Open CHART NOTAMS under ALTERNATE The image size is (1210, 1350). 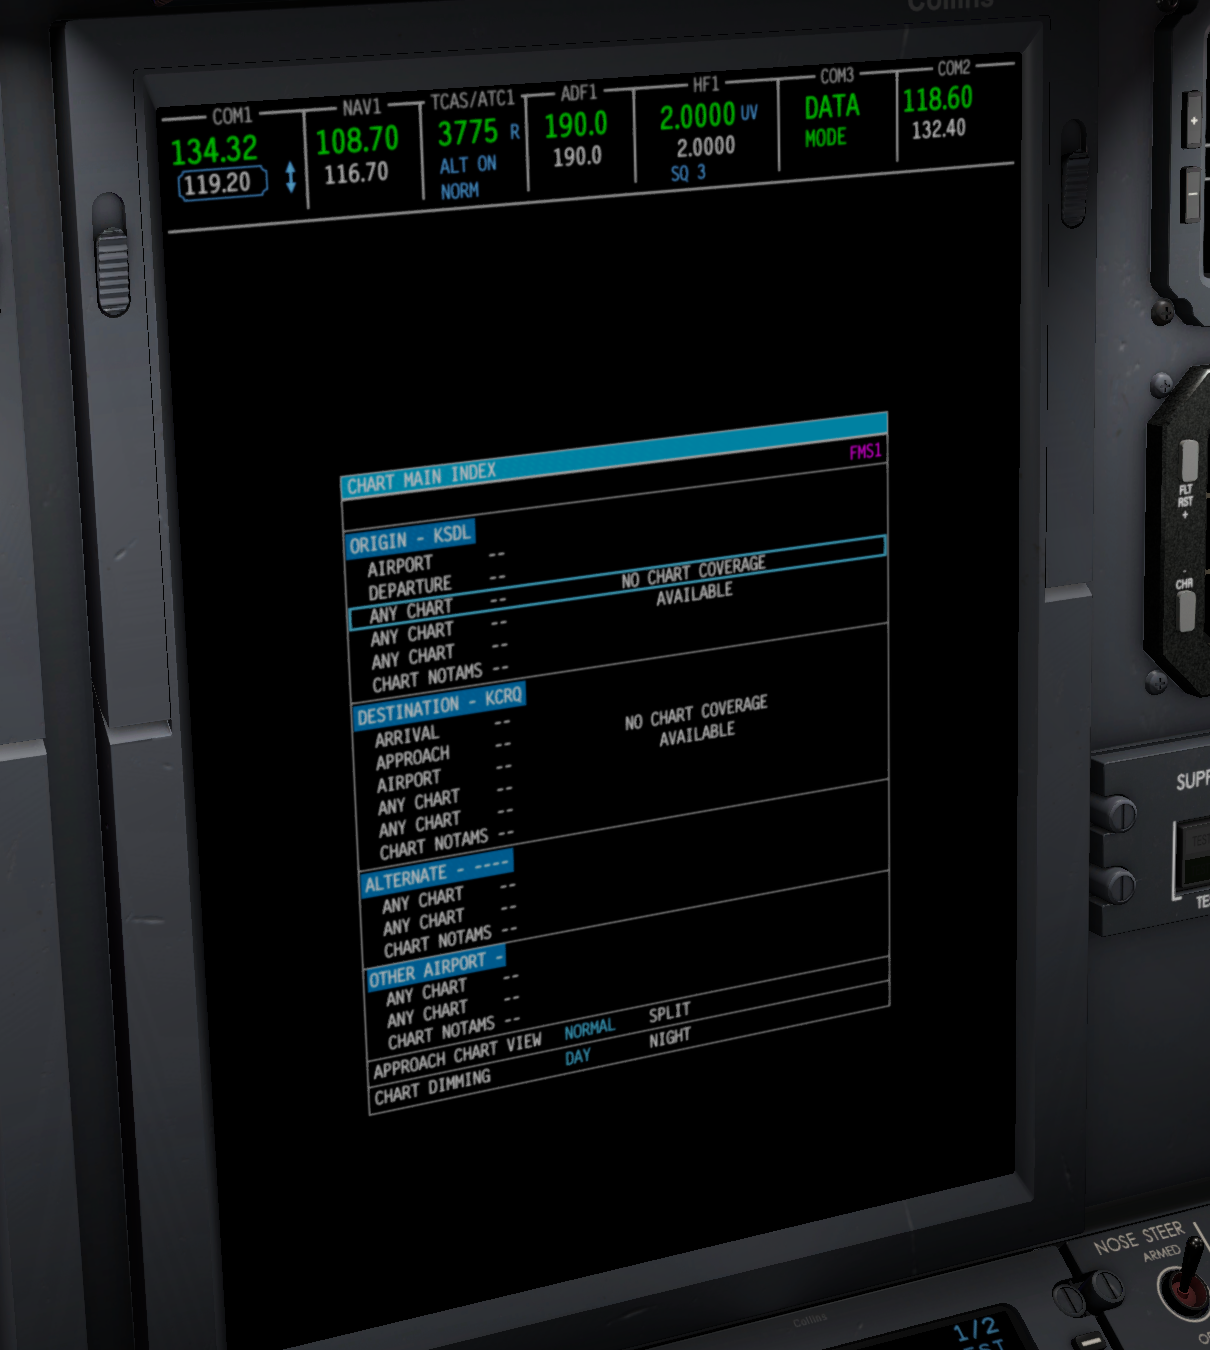coord(437,941)
